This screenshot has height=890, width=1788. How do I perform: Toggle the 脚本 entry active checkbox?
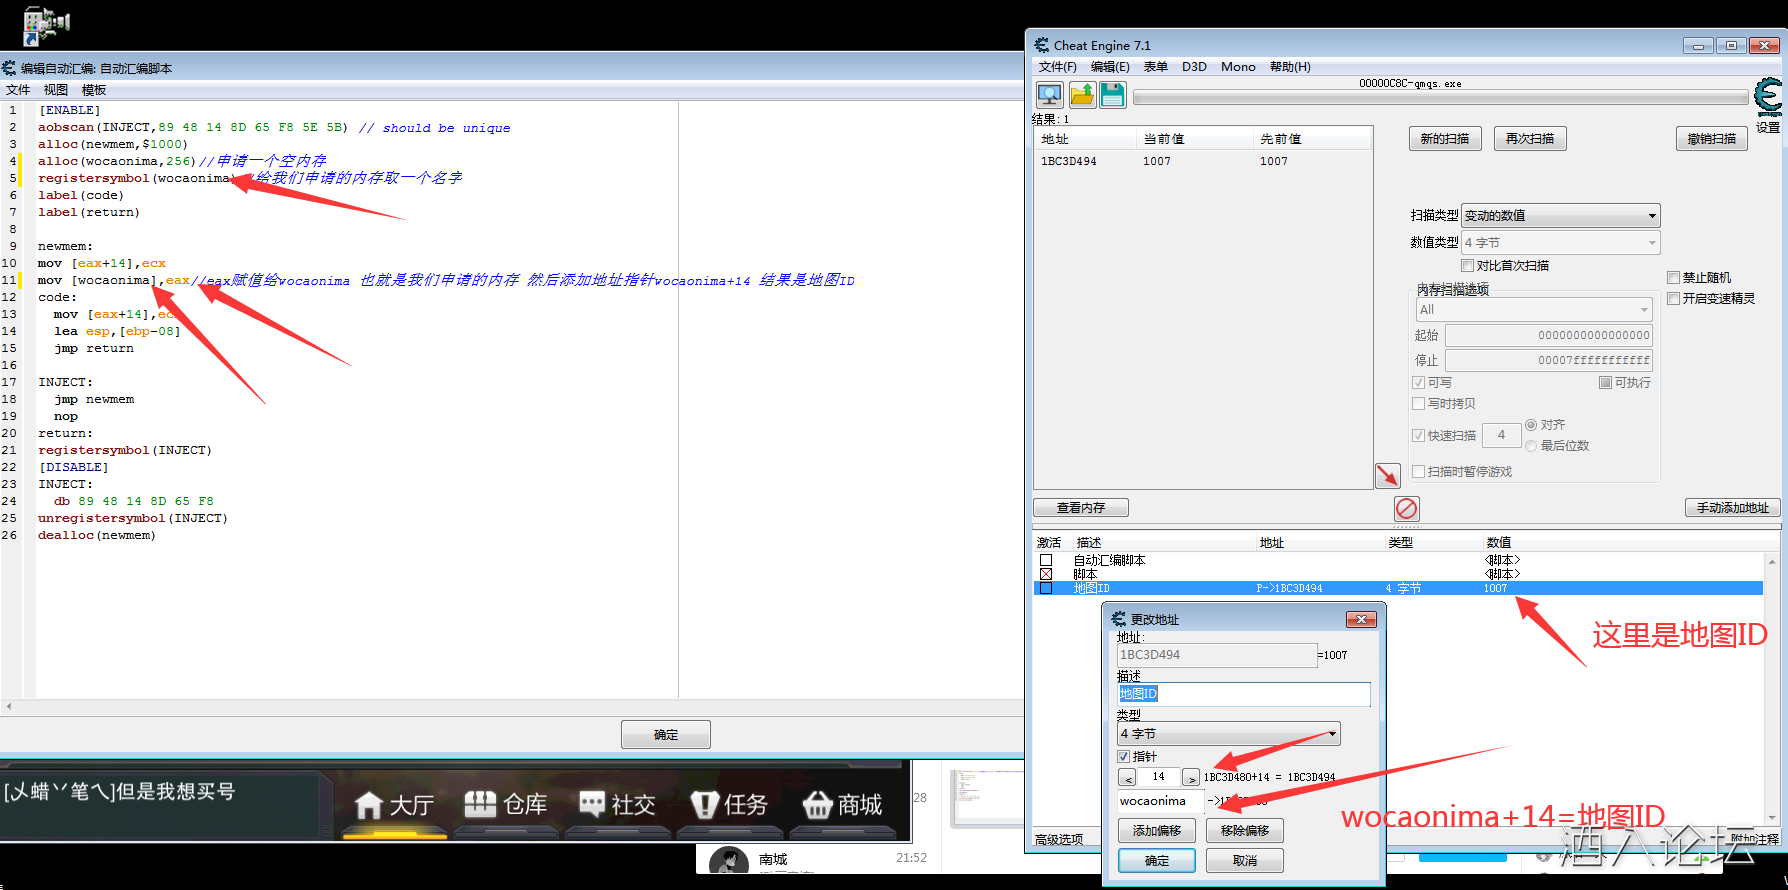1046,575
